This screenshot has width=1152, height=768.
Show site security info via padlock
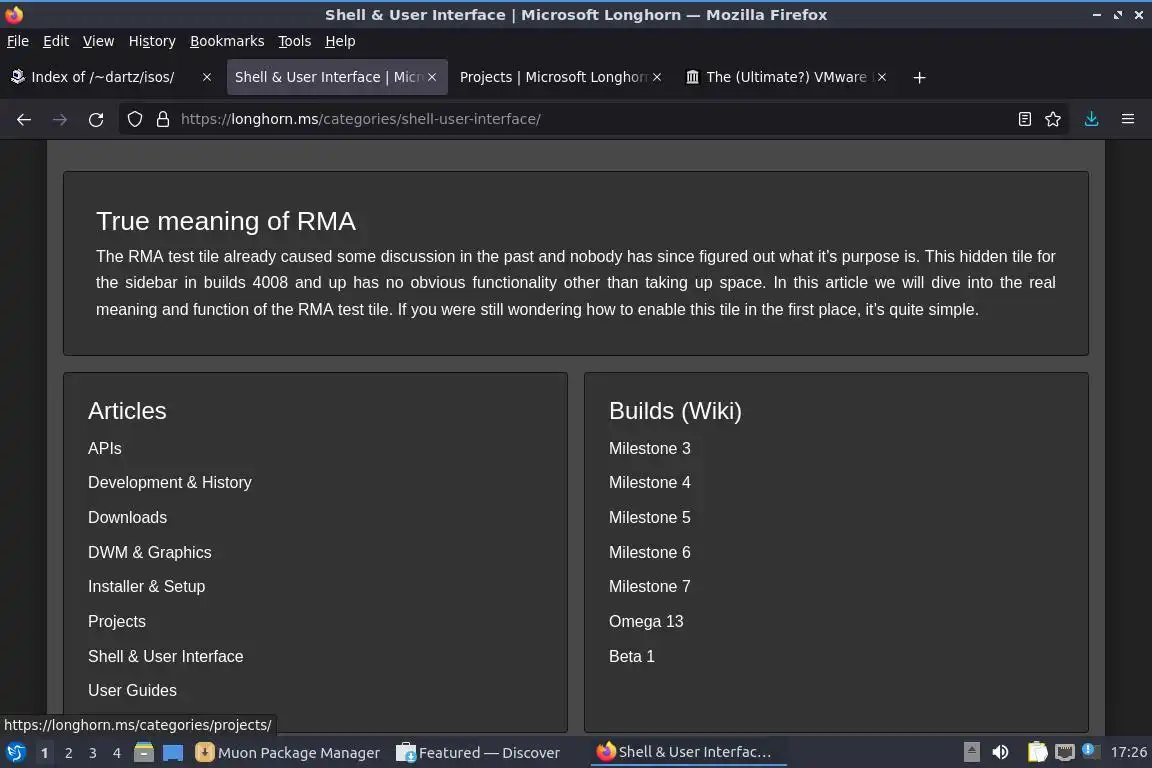tap(162, 119)
